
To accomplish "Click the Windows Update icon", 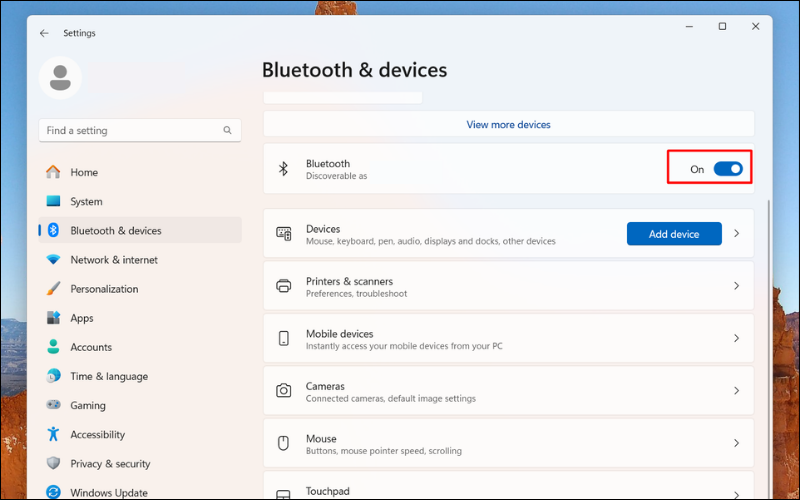I will [53, 492].
